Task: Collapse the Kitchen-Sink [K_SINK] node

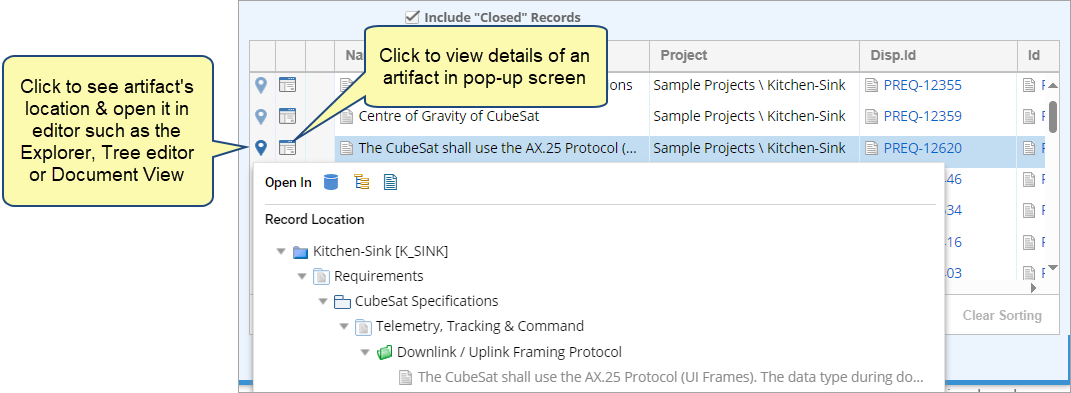Action: [x=281, y=252]
